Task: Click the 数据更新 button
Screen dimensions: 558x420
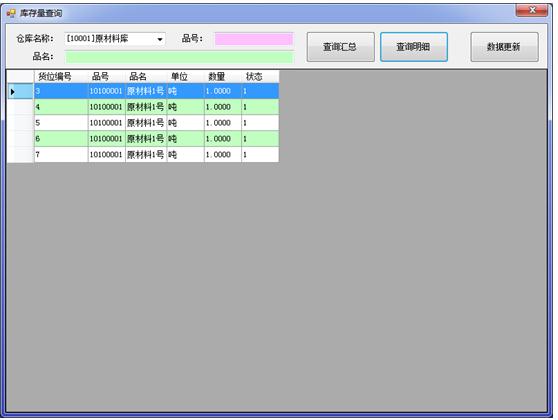Action: 504,47
